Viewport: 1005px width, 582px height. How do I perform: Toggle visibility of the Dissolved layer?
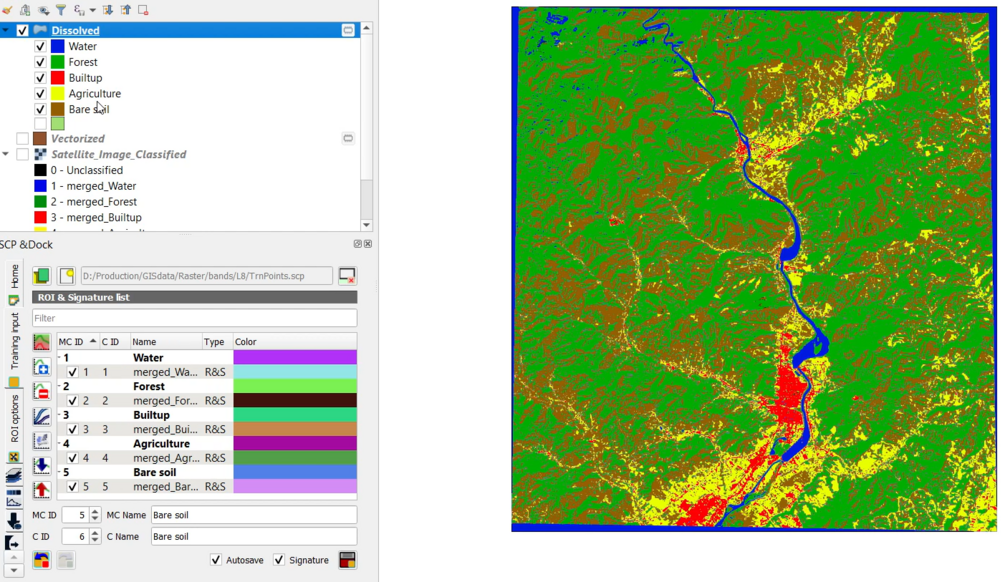[22, 30]
